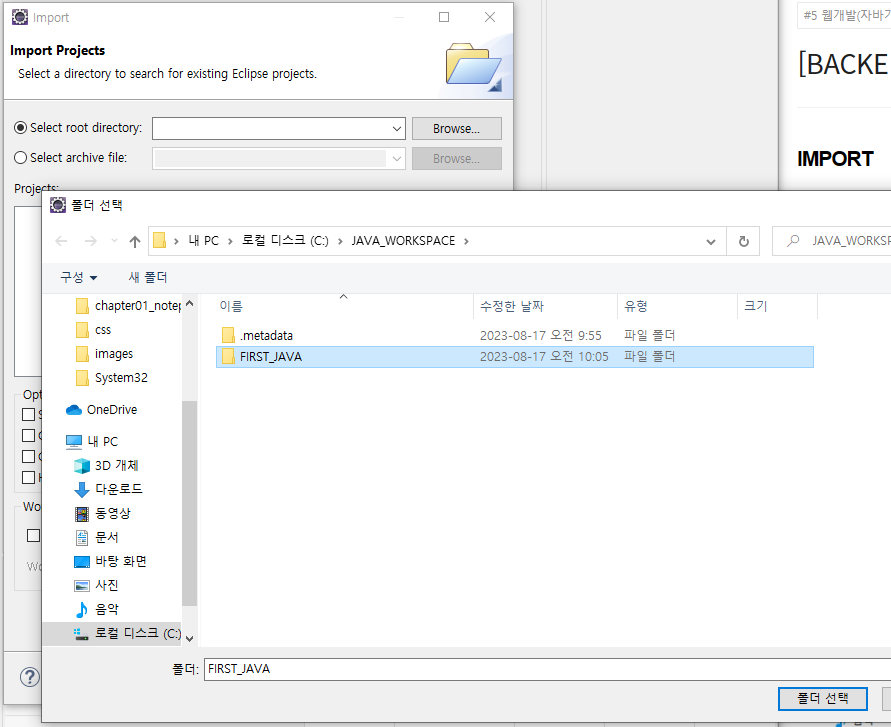Toggle the fourth Options checkbox in the Import dialog
This screenshot has width=891, height=727.
click(x=28, y=477)
